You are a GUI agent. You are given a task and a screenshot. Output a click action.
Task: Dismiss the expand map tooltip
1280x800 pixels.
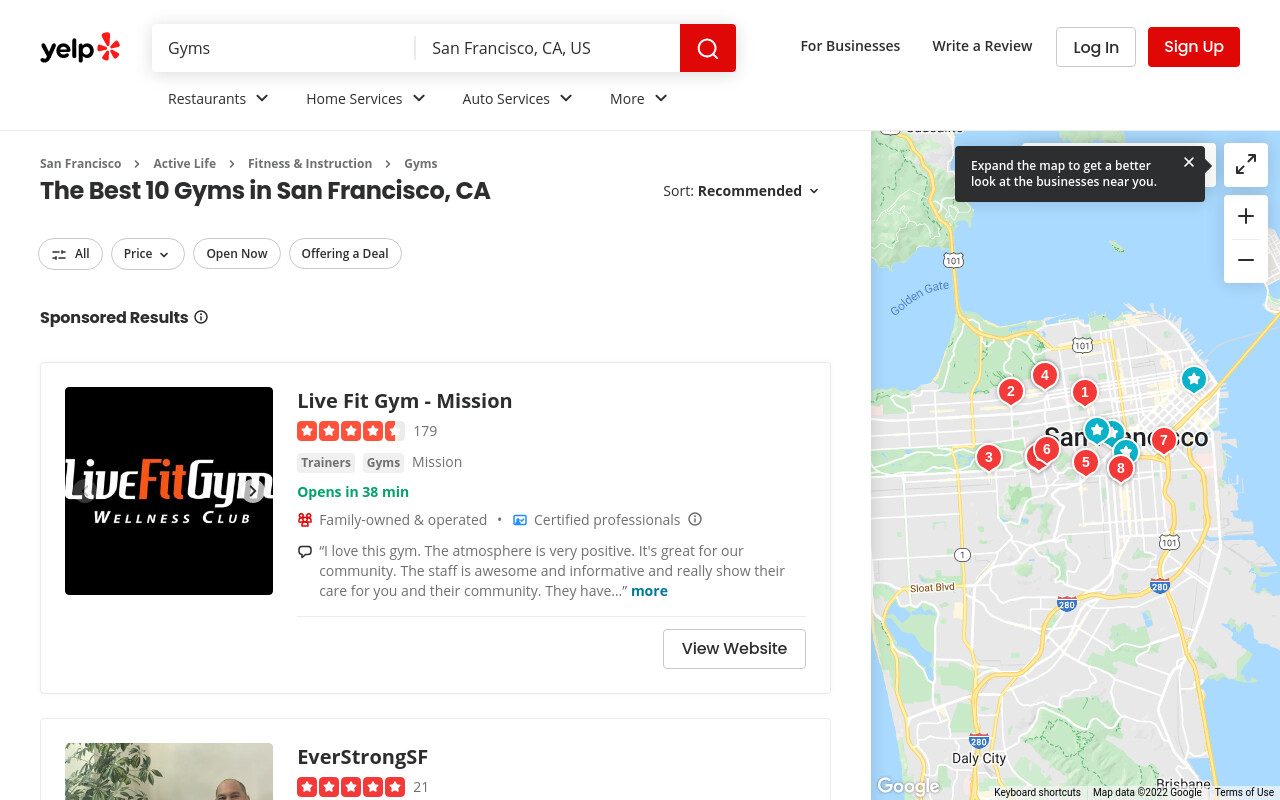pos(1189,162)
